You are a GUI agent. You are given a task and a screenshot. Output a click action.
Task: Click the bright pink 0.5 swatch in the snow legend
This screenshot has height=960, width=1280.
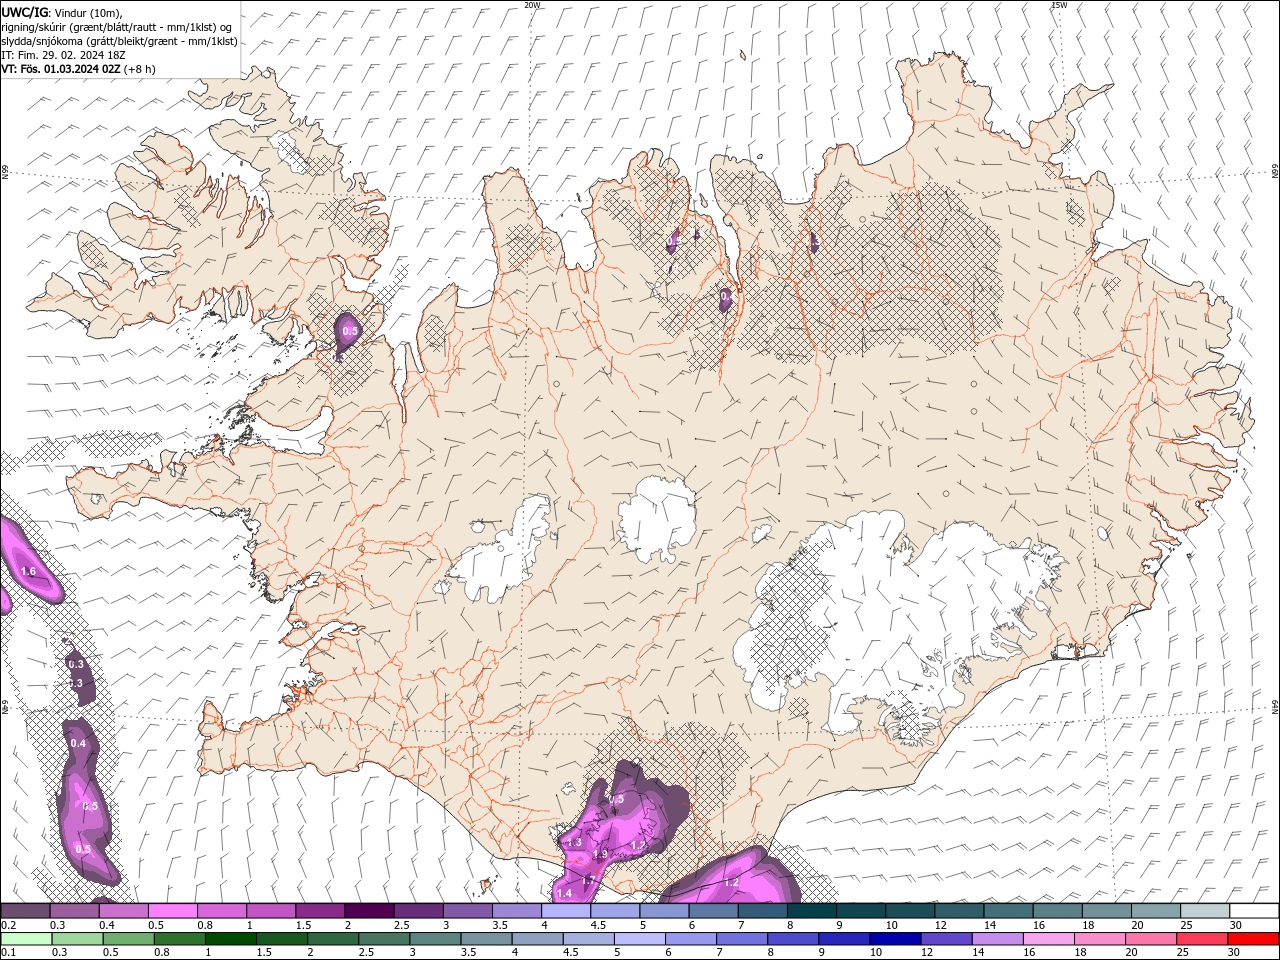(172, 911)
